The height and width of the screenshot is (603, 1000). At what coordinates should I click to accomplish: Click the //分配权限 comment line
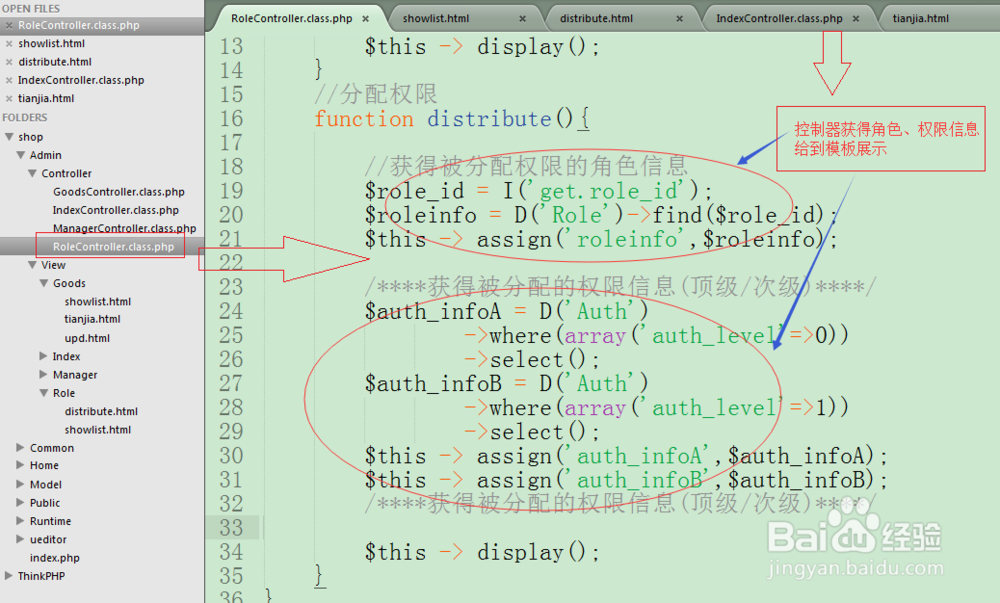coord(376,95)
